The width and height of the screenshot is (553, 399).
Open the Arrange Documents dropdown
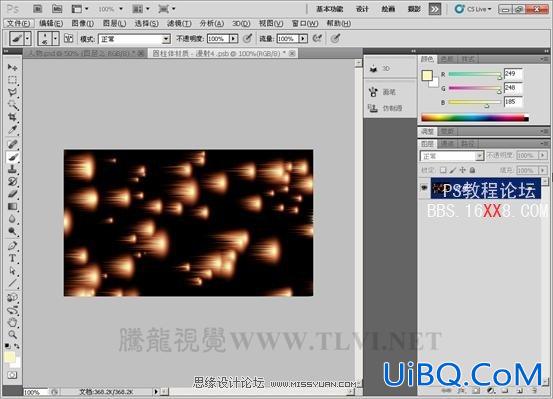click(141, 9)
